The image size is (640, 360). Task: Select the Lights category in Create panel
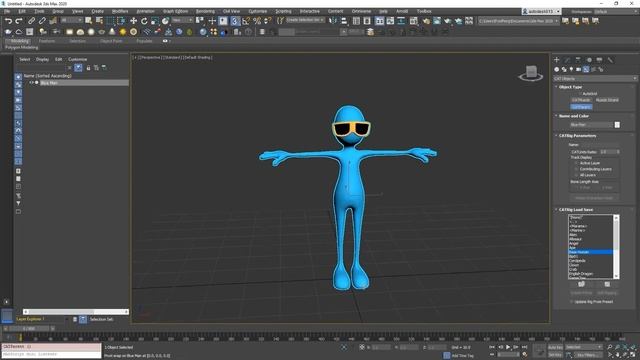[x=571, y=69]
